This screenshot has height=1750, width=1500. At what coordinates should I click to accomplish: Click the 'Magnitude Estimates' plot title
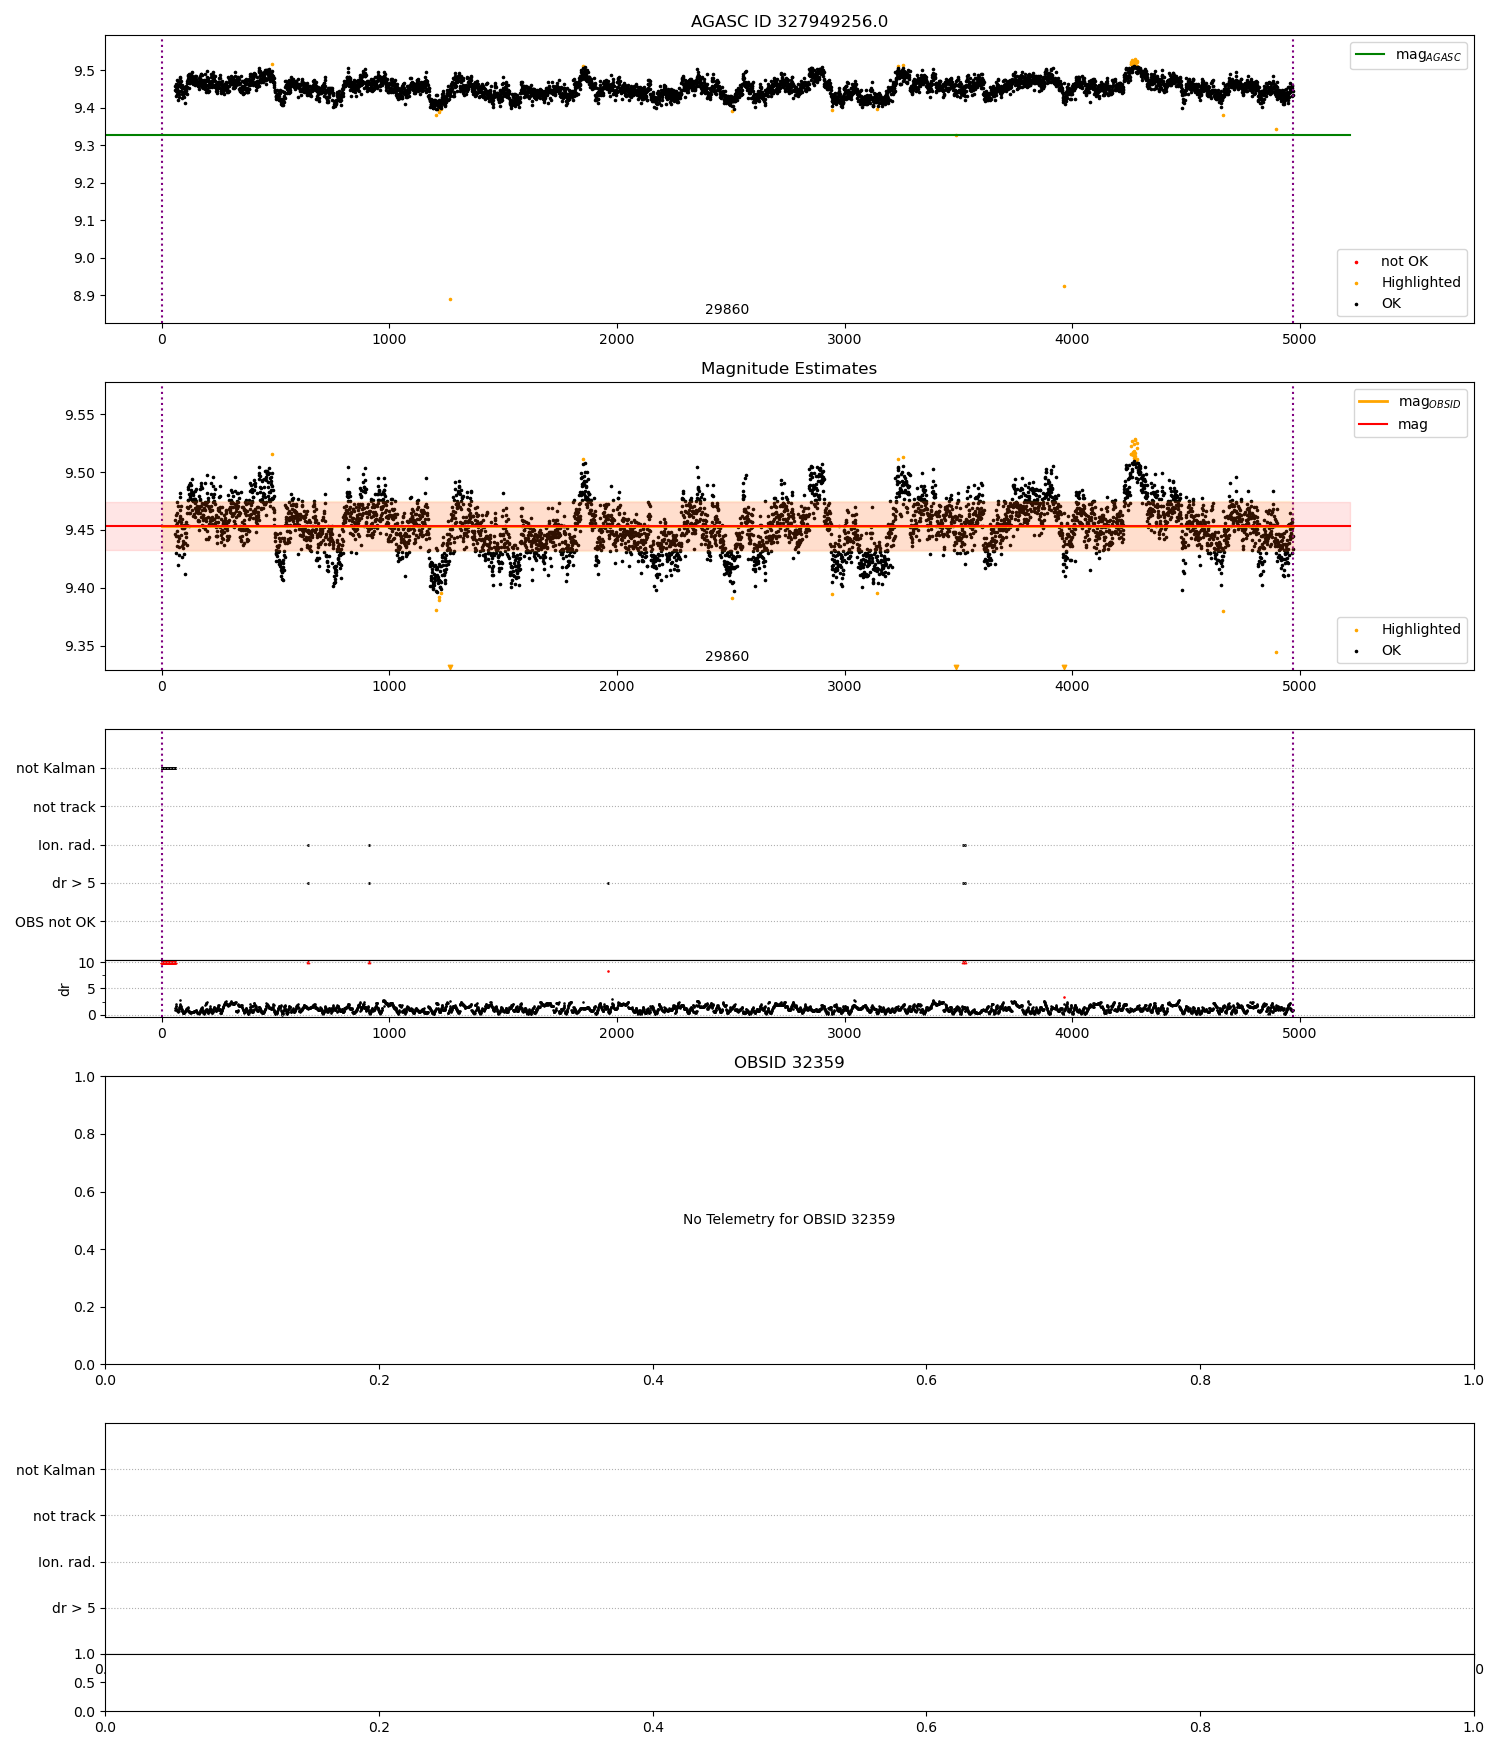click(789, 369)
